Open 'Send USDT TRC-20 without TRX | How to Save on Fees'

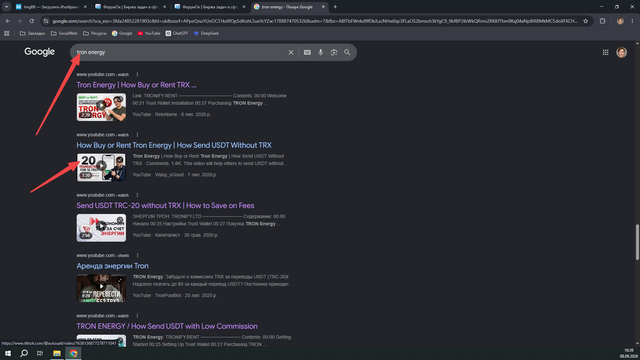click(165, 206)
